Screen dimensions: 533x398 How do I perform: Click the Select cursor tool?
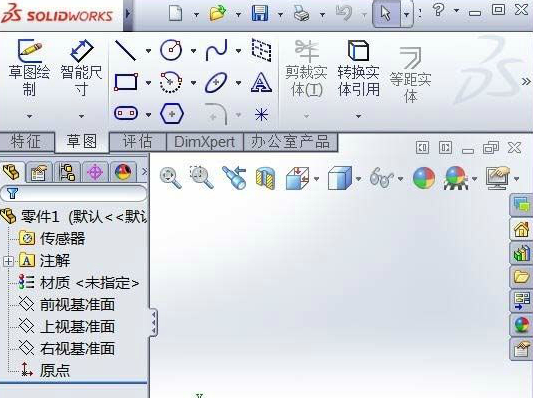386,14
